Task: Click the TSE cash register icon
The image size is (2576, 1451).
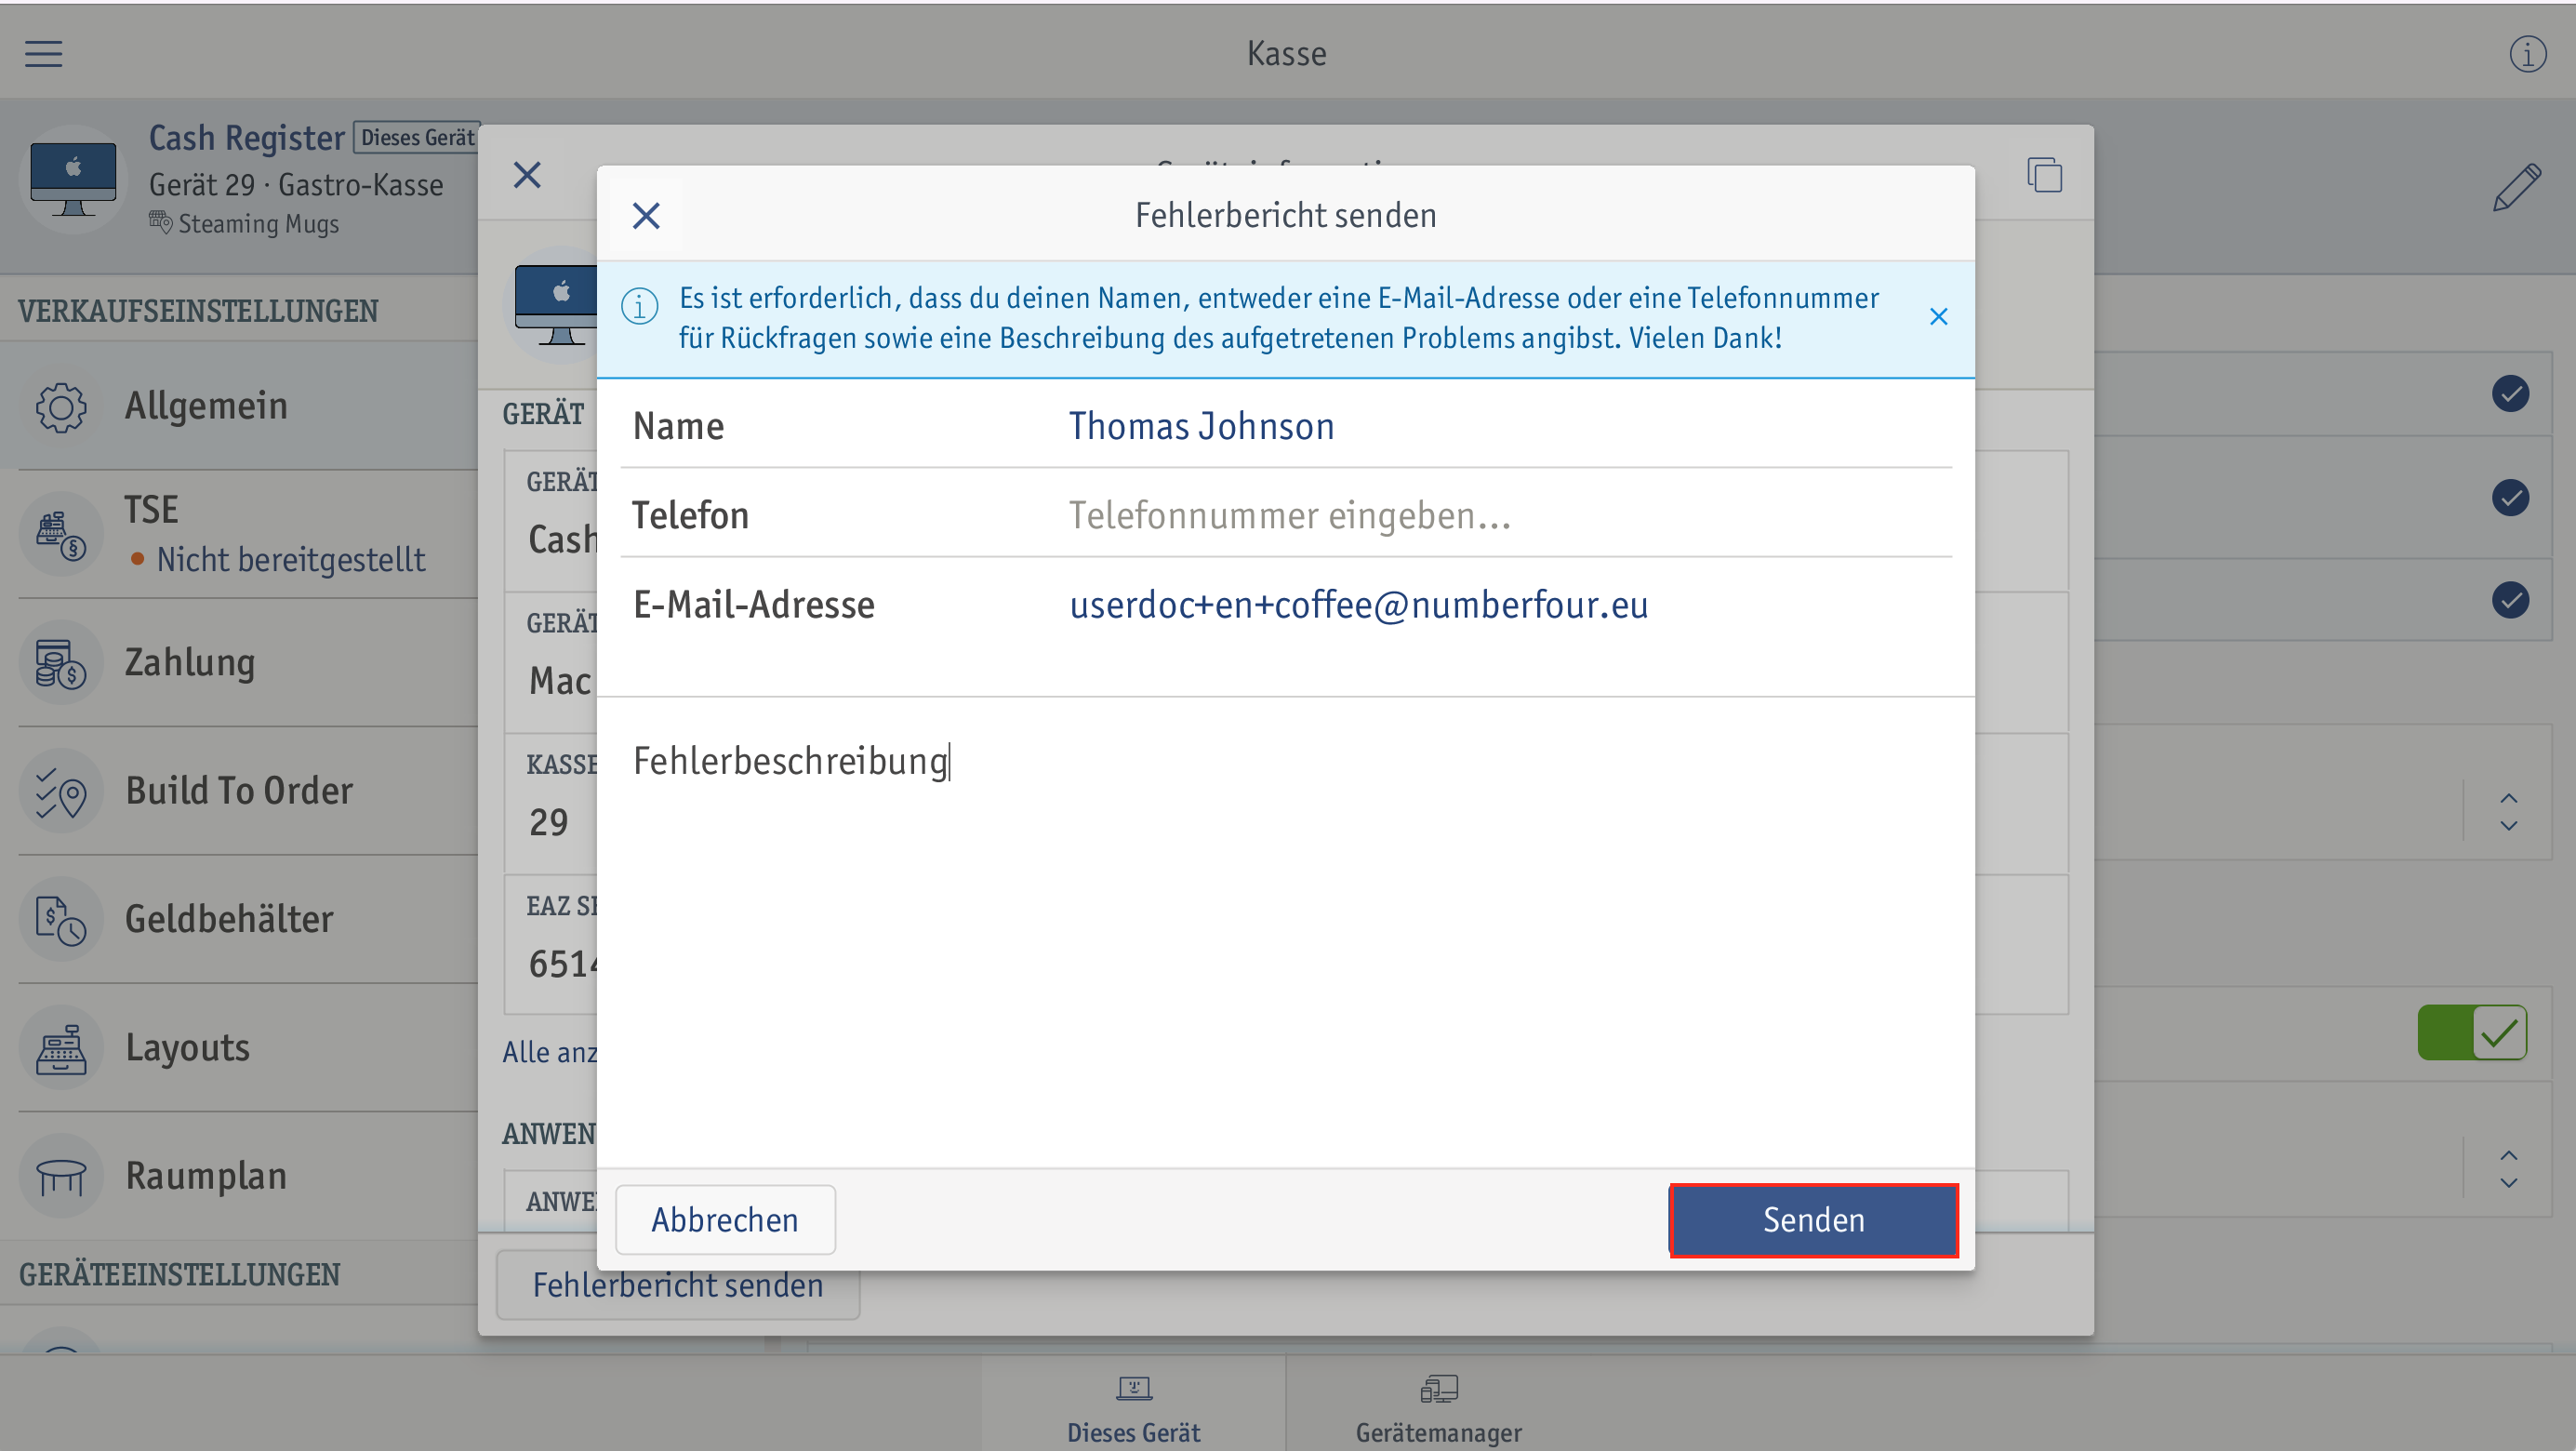Action: tap(61, 534)
